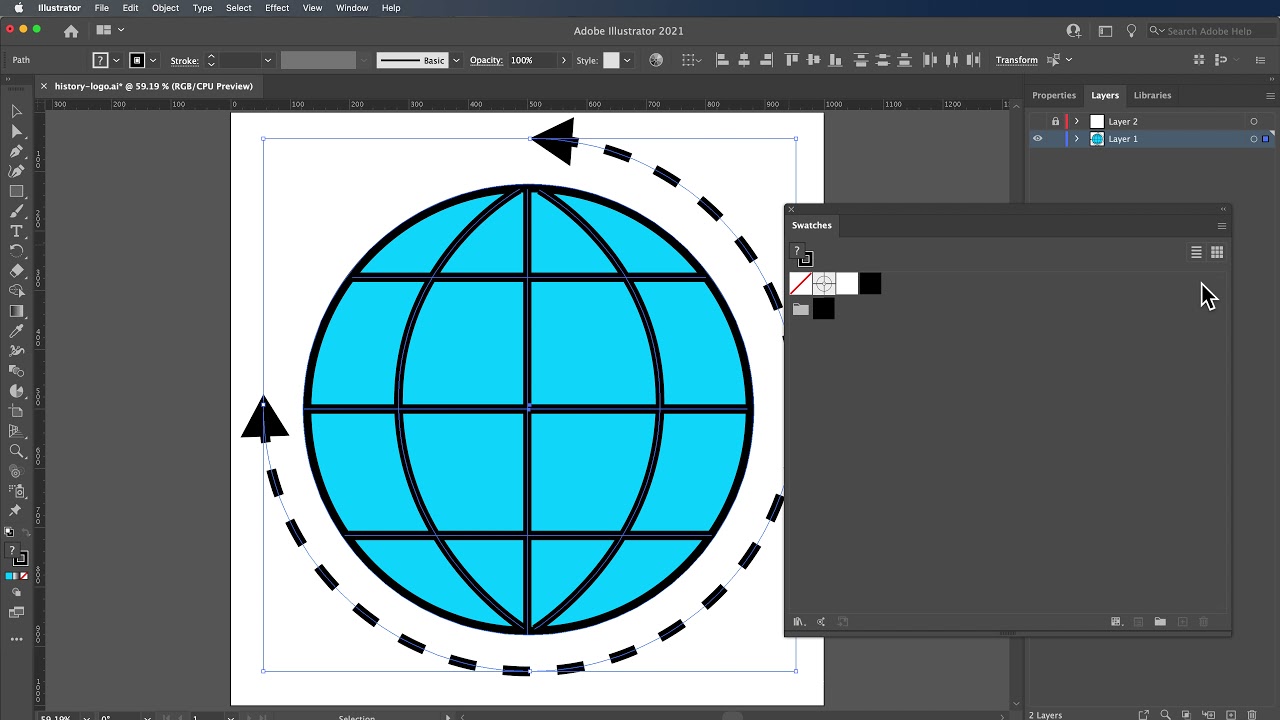Open Opacity value arrow
The height and width of the screenshot is (720, 1280).
pyautogui.click(x=563, y=60)
